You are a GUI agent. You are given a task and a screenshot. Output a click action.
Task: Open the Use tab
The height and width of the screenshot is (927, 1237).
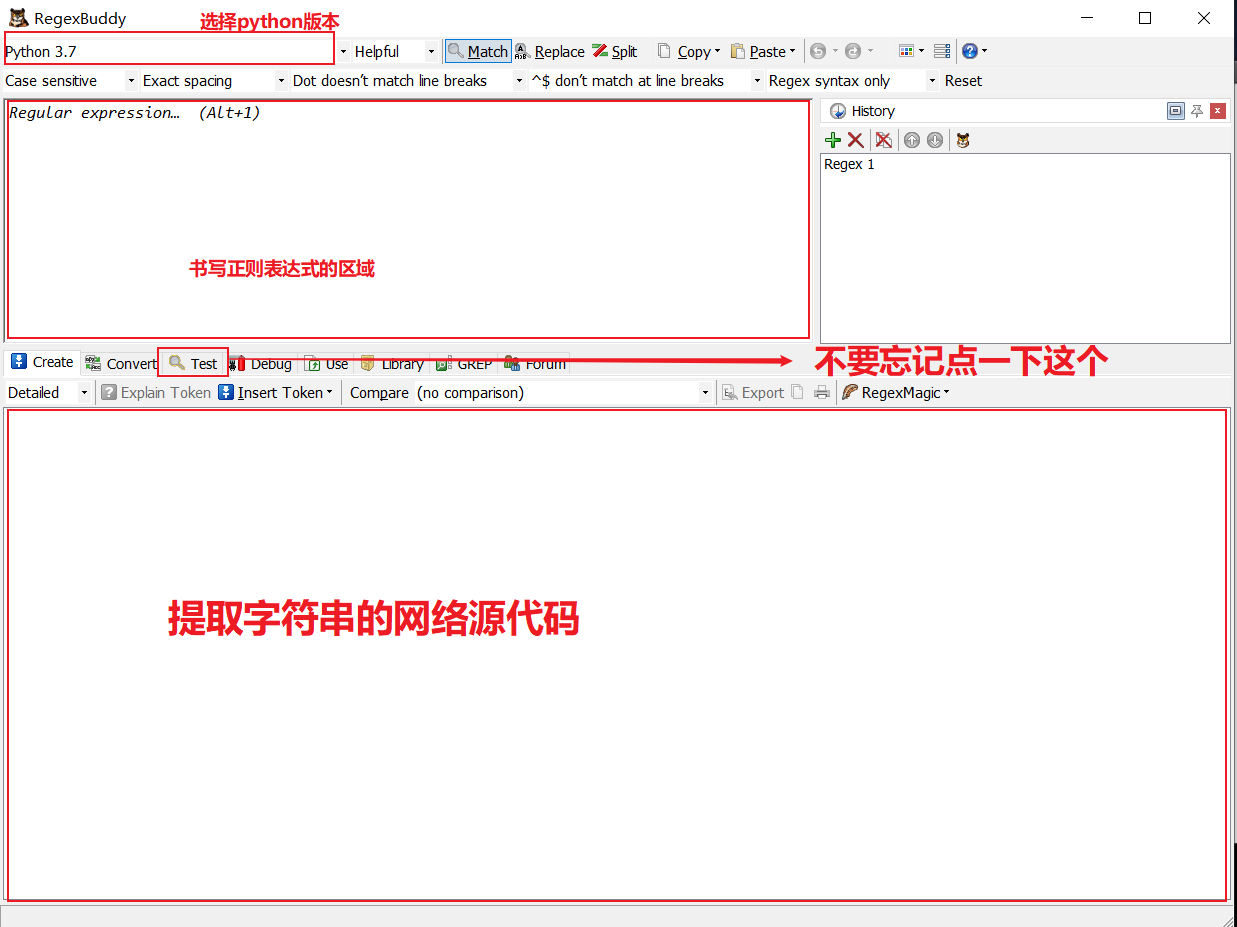(327, 364)
